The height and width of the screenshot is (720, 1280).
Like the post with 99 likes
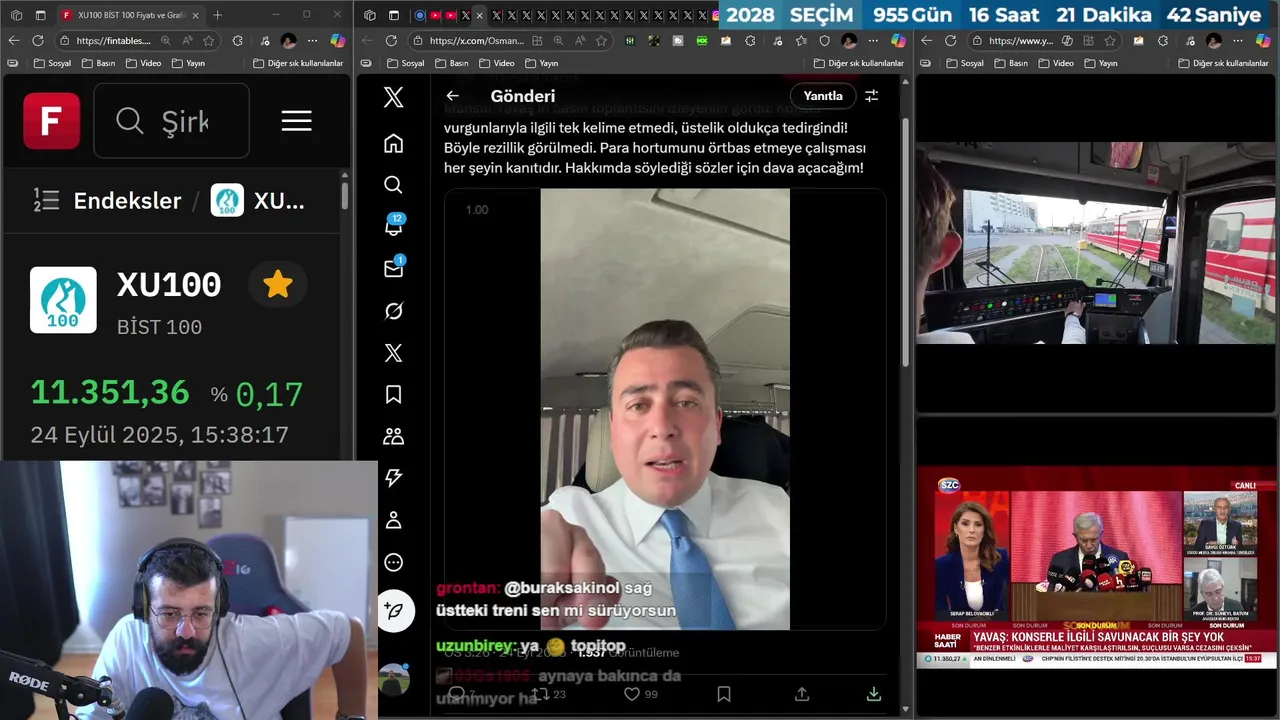point(640,694)
